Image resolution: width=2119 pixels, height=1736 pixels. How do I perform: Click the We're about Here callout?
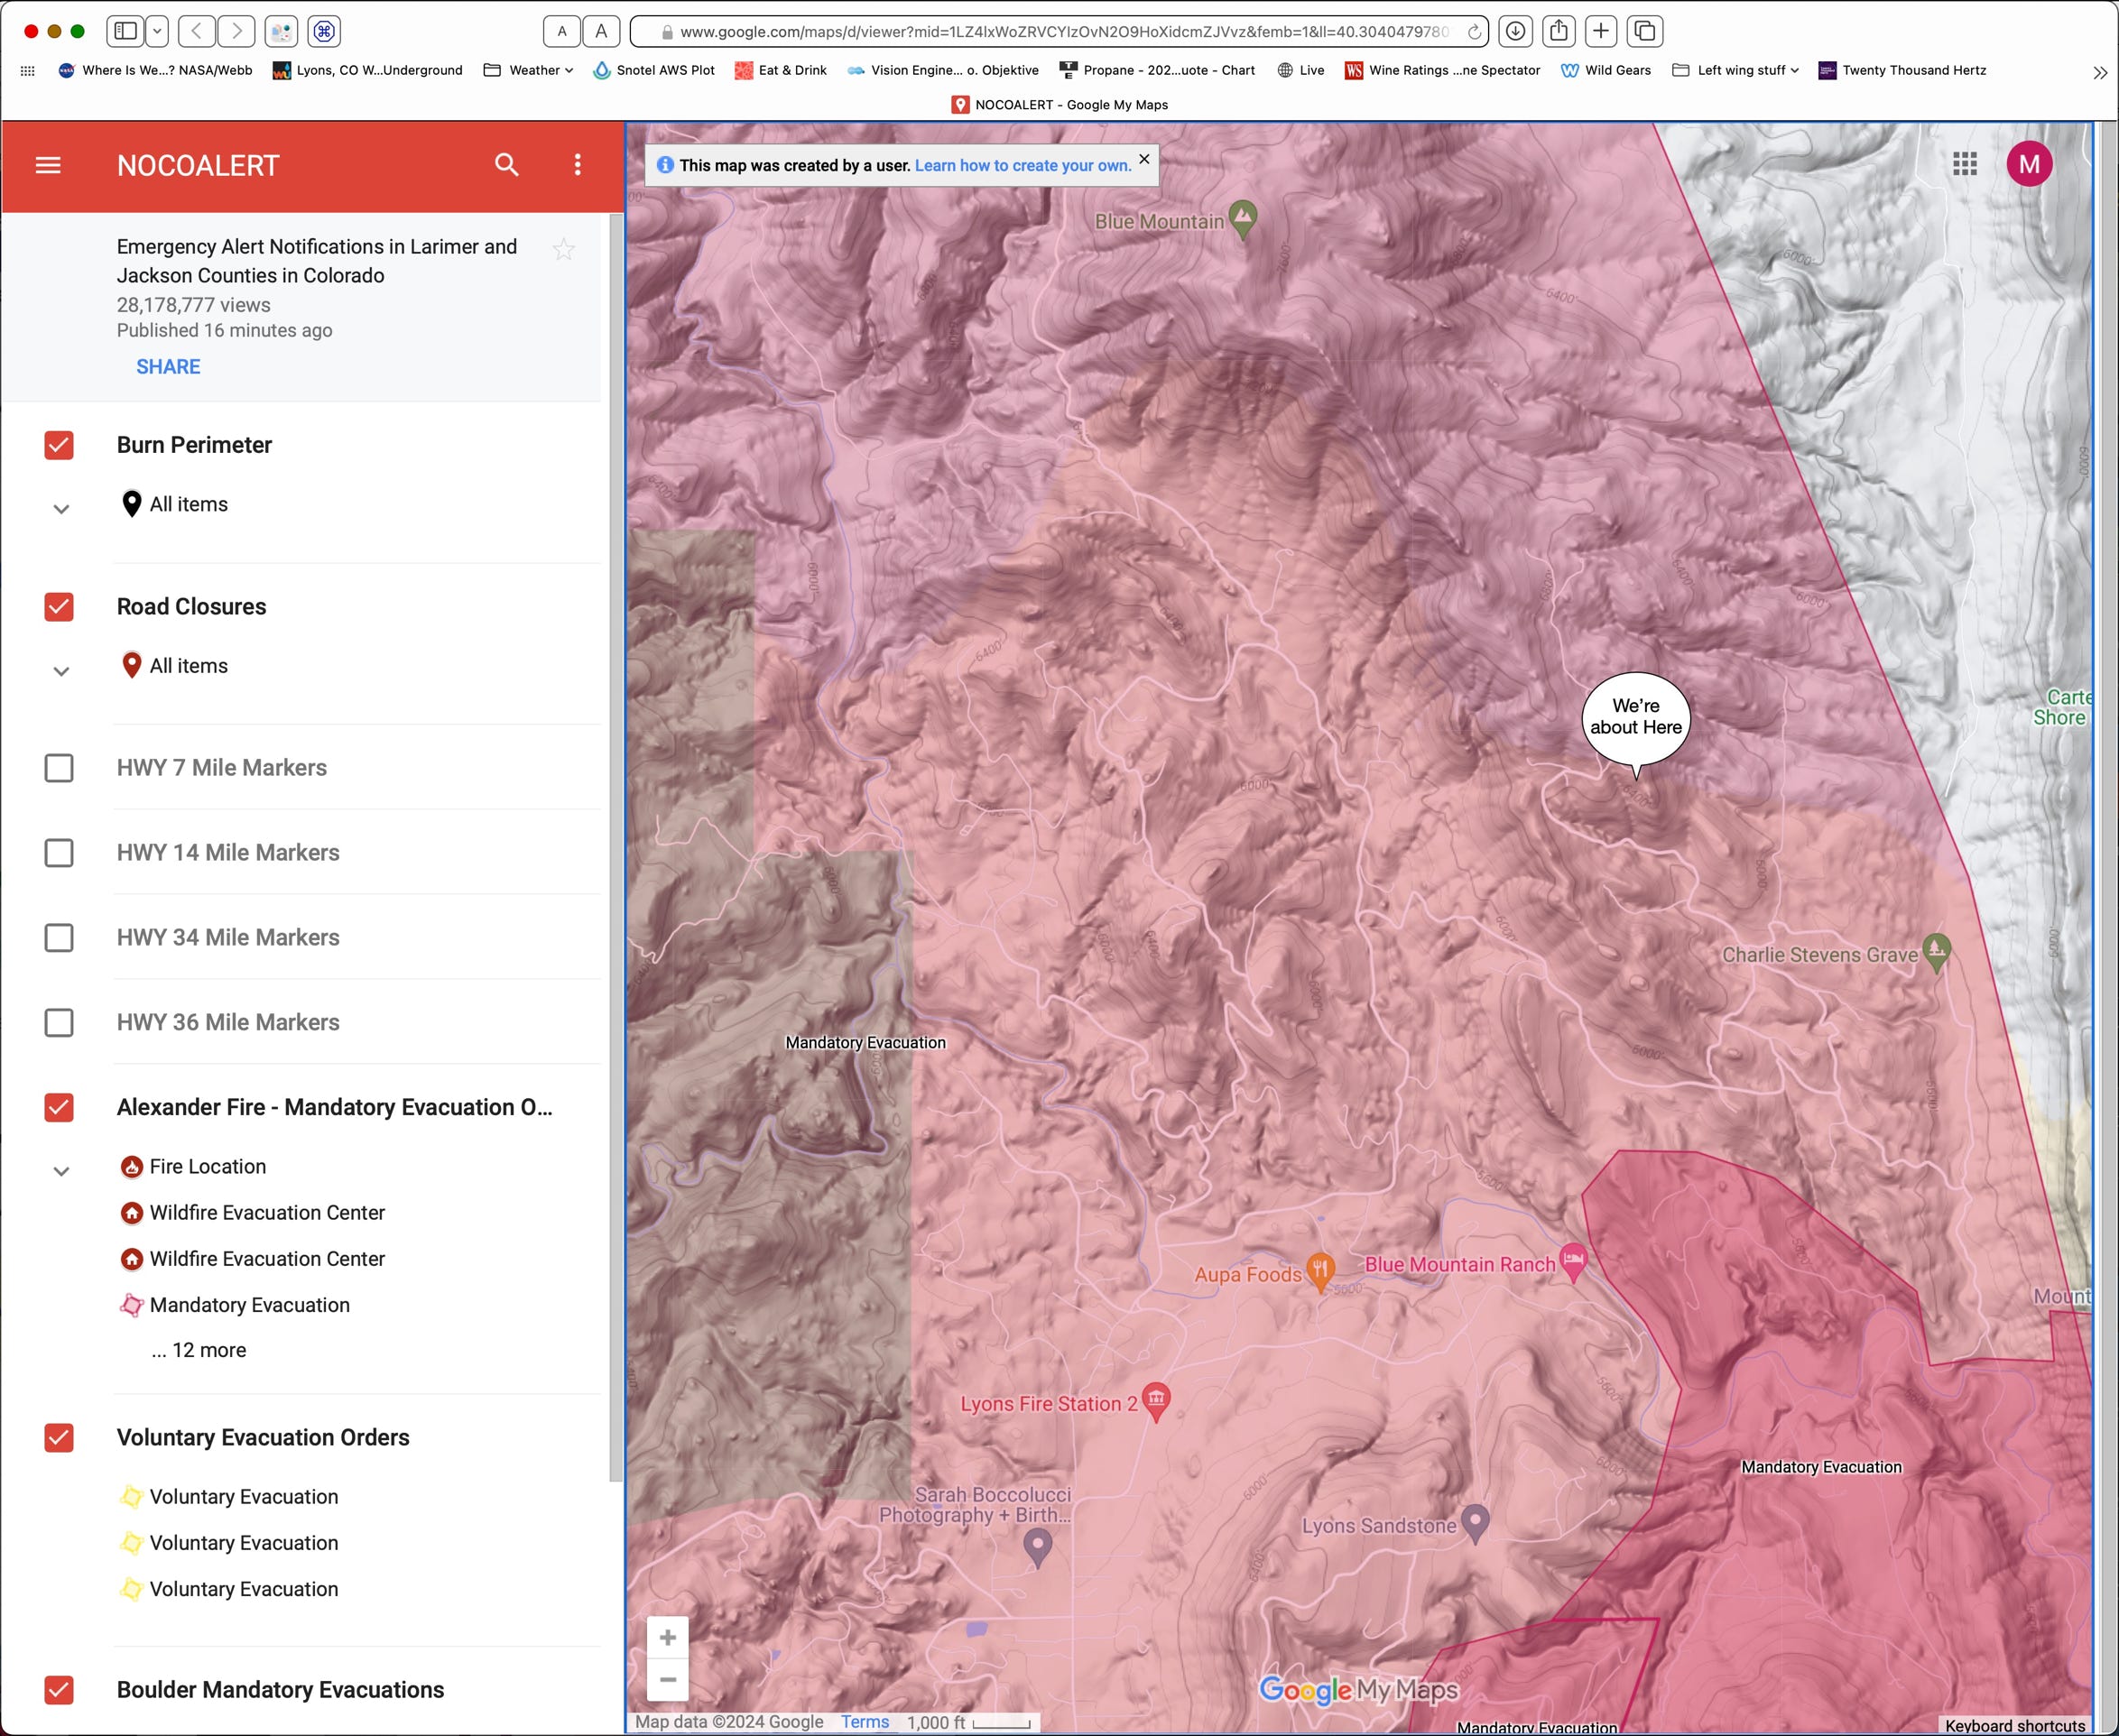click(1636, 717)
